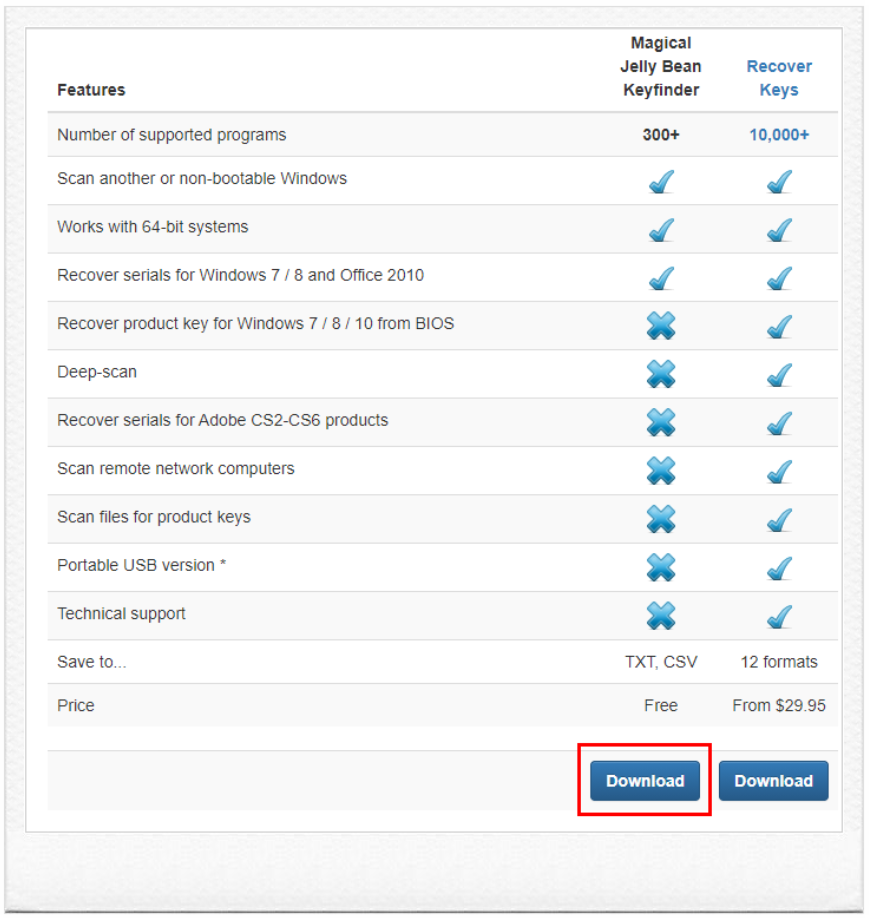Click Recover serials for Windows 7 / 8 text
Image resolution: width=869 pixels, height=918 pixels.
(x=241, y=275)
